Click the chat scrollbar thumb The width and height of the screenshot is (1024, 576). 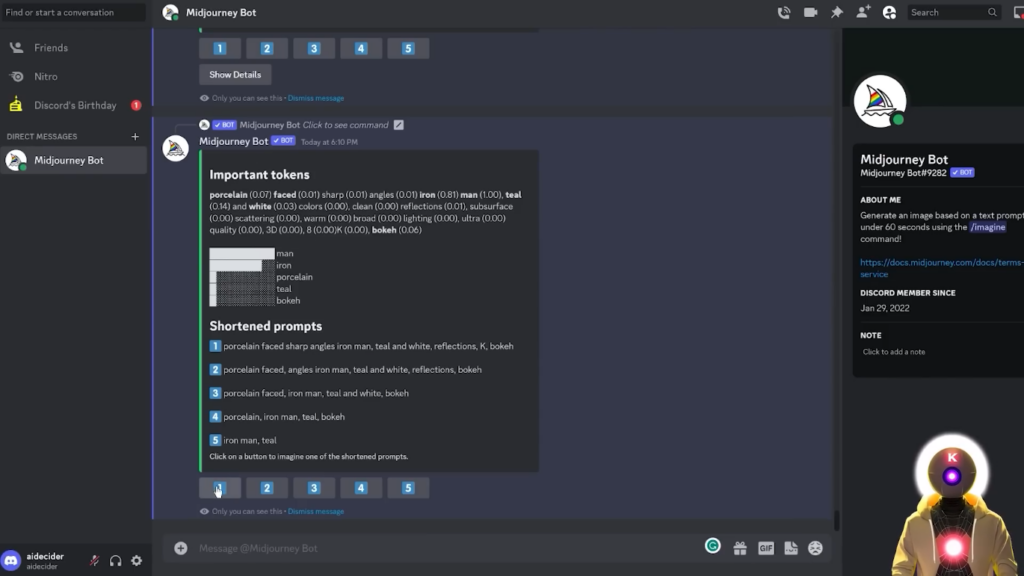click(x=837, y=520)
